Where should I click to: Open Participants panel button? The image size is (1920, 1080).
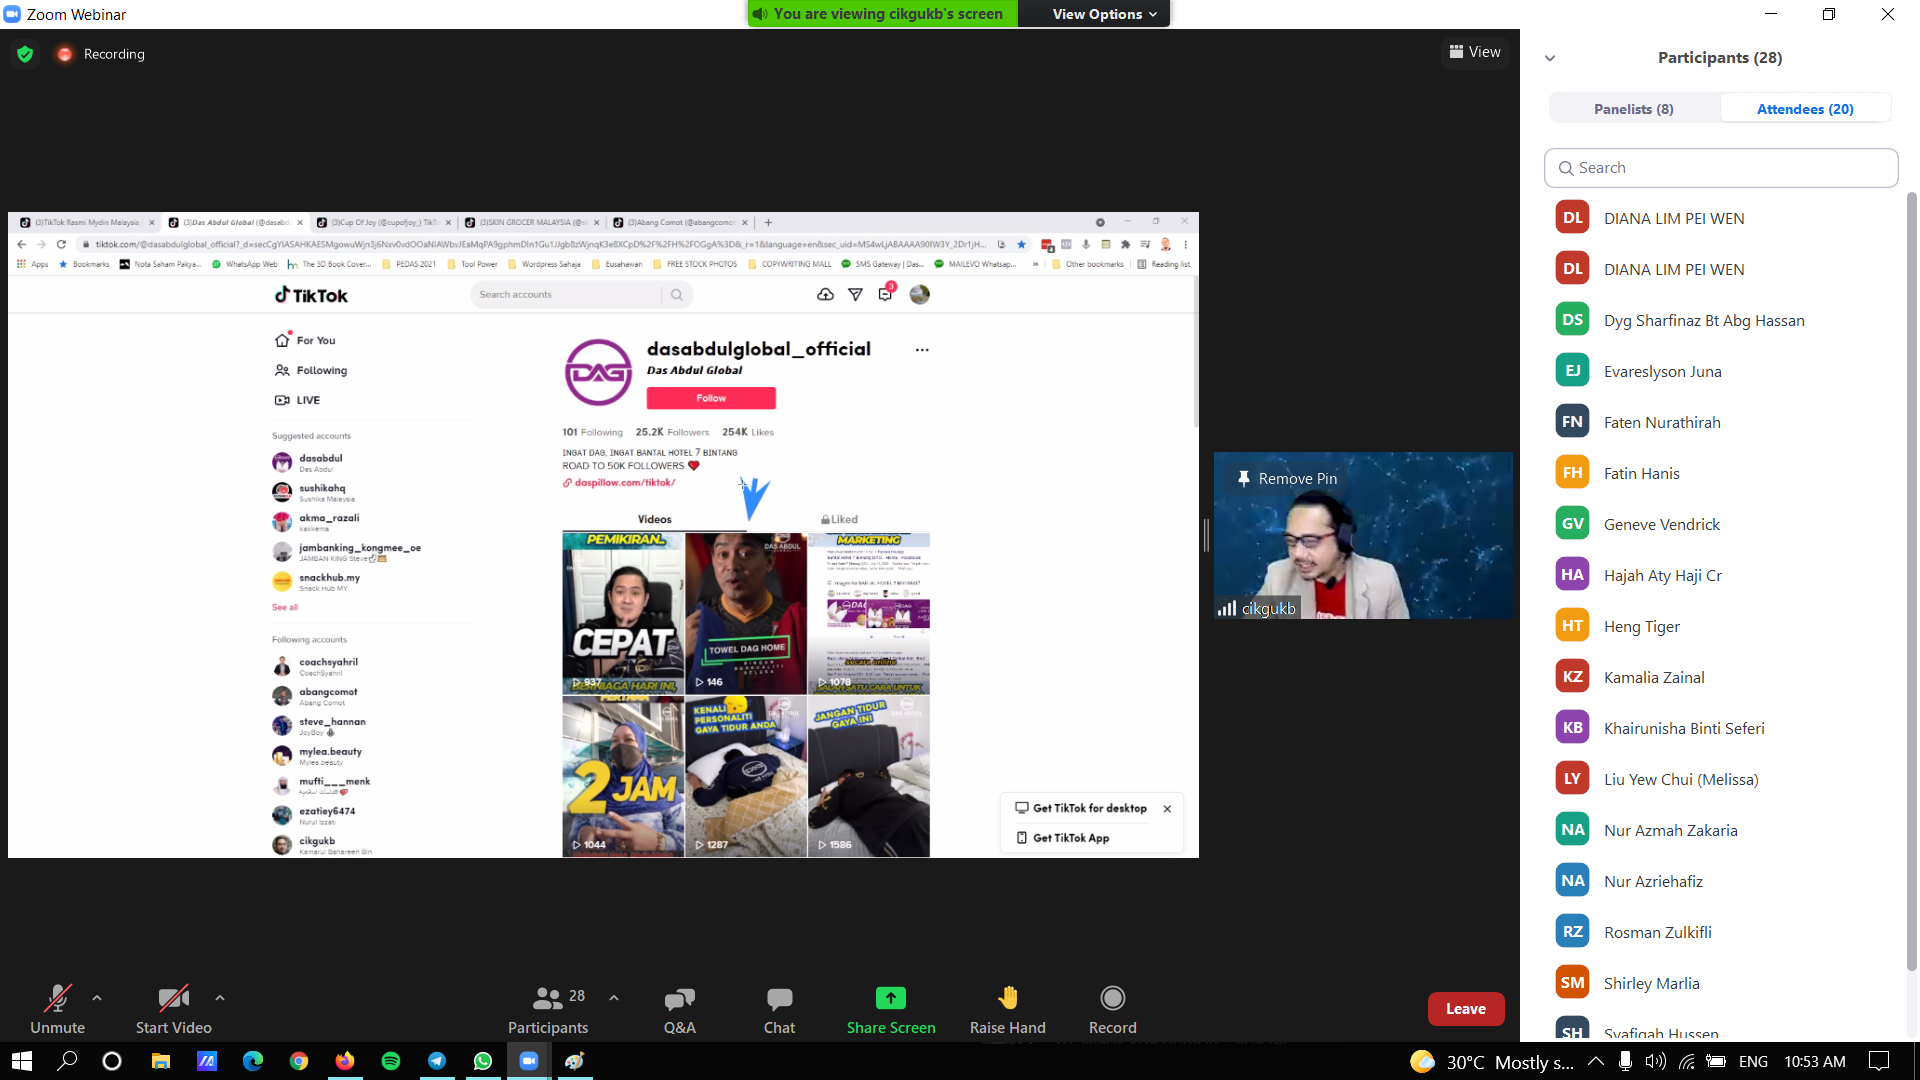click(548, 1008)
